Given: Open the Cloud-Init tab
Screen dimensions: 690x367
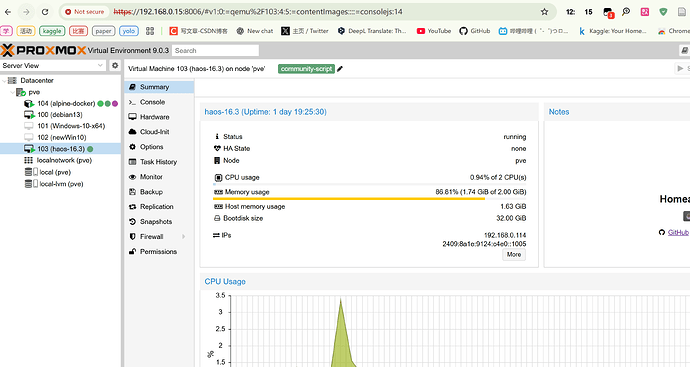Looking at the screenshot, I should click(x=159, y=132).
